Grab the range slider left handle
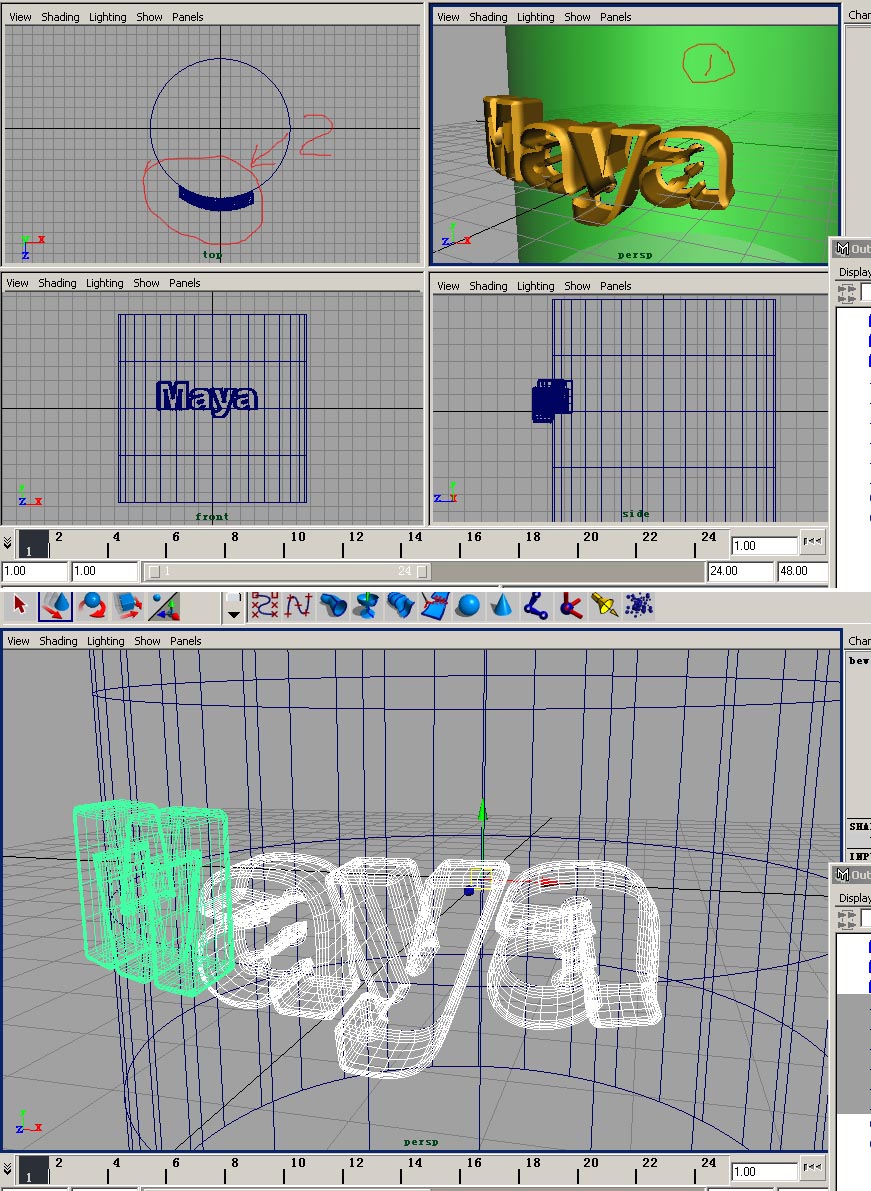This screenshot has width=871, height=1191. pyautogui.click(x=154, y=571)
